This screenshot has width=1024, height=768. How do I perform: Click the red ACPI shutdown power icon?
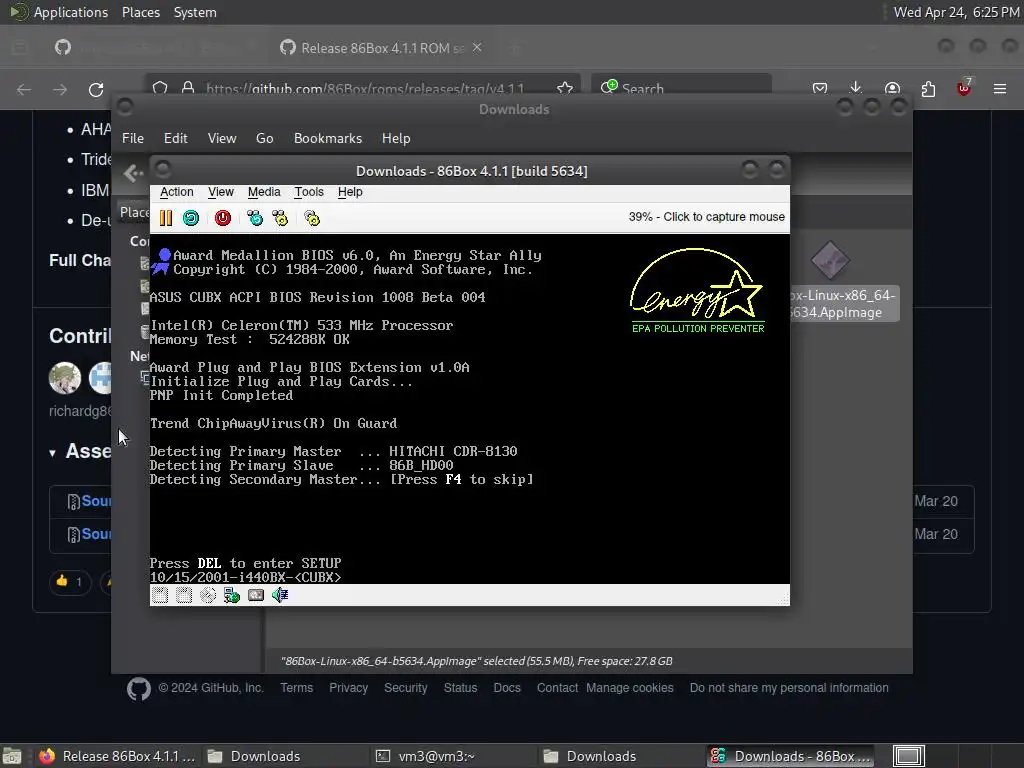pyautogui.click(x=223, y=218)
